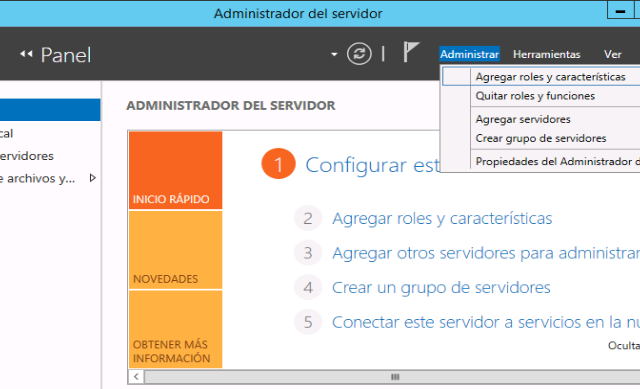
Task: Open the NOVEDADES tile
Action: (x=176, y=250)
